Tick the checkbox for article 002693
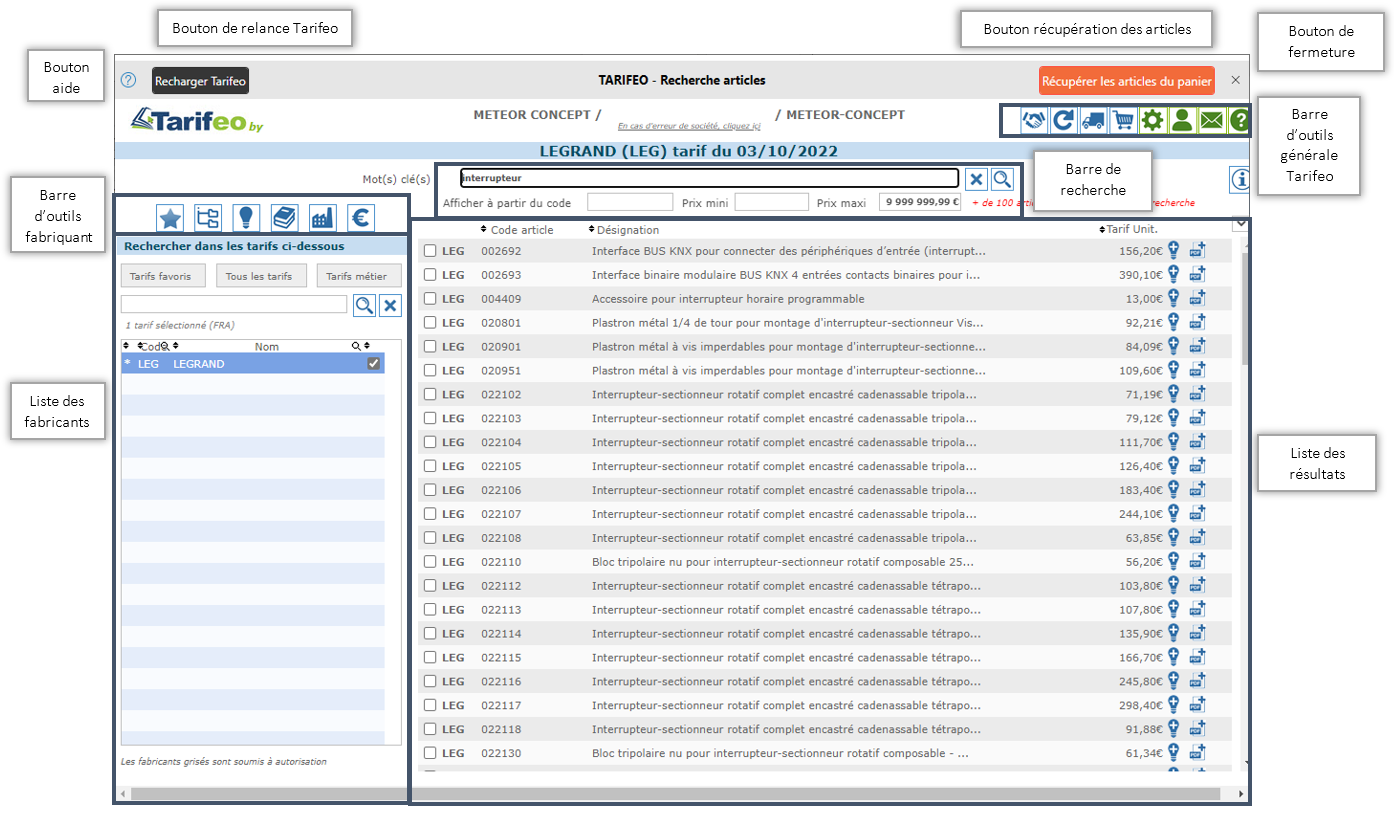1394x820 pixels. (429, 275)
